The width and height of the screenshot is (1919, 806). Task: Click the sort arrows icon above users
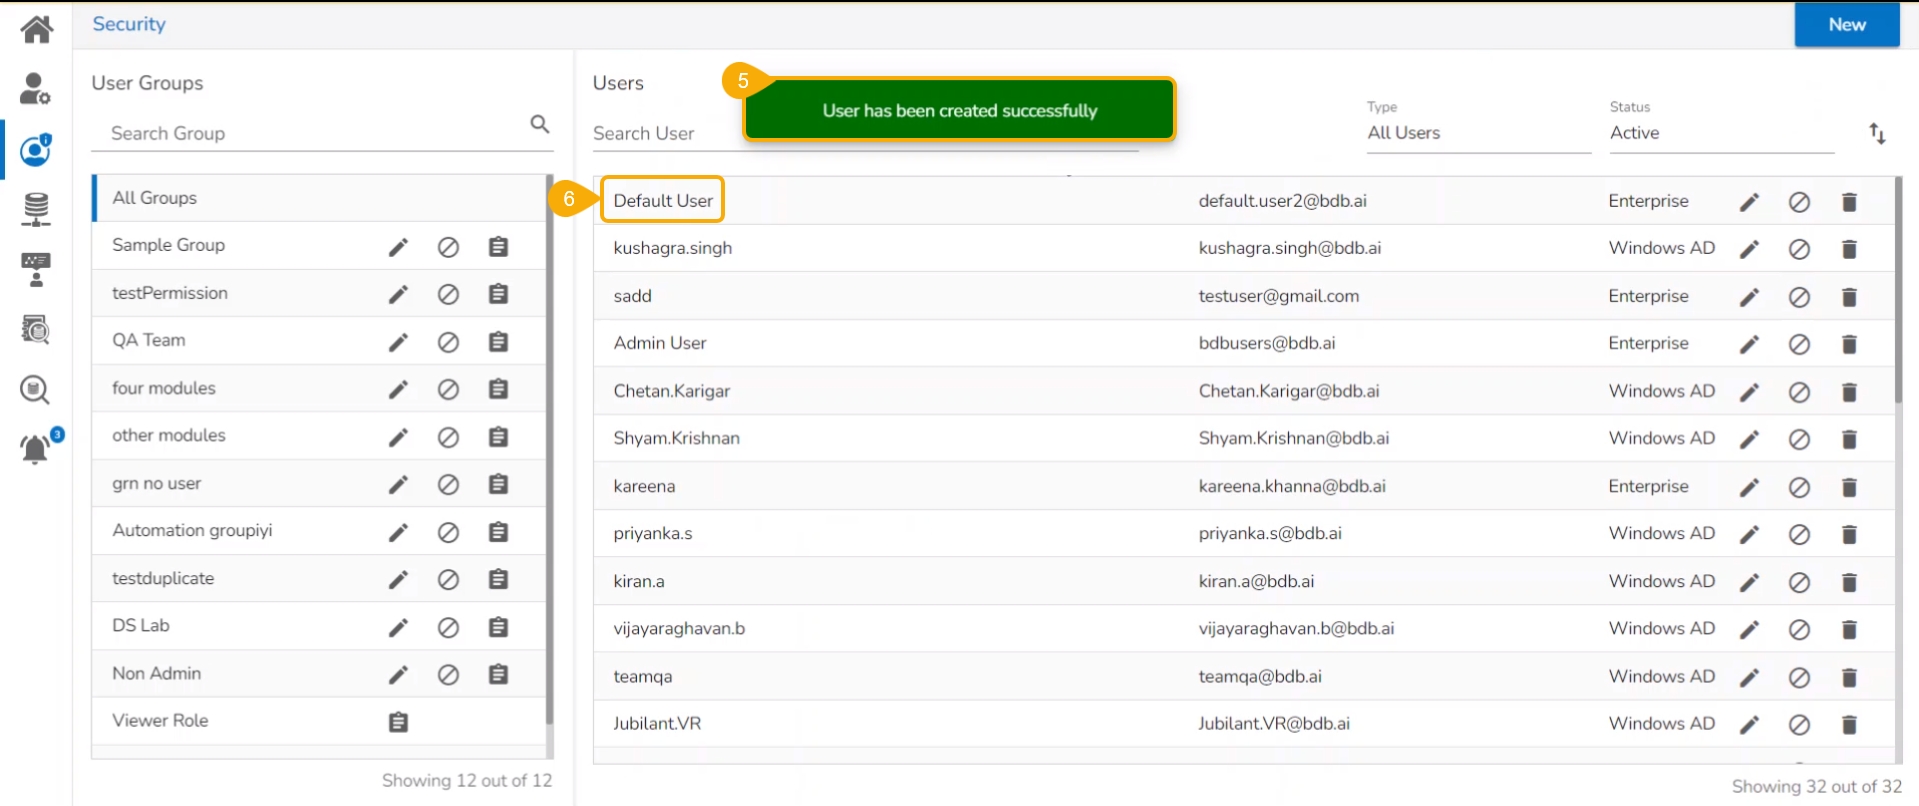[1877, 133]
